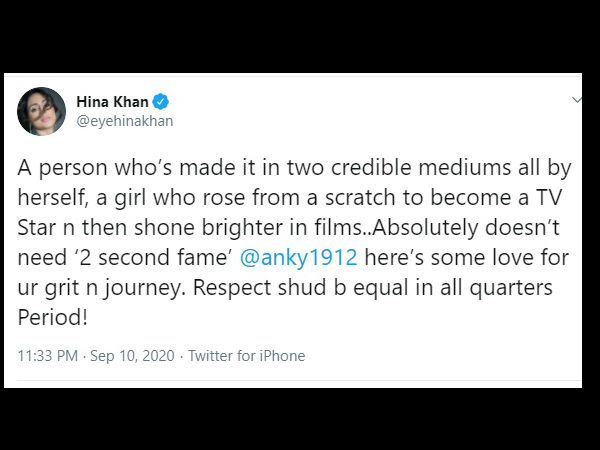The image size is (600, 450).
Task: Click the word Respect in the tweet
Action: point(232,288)
